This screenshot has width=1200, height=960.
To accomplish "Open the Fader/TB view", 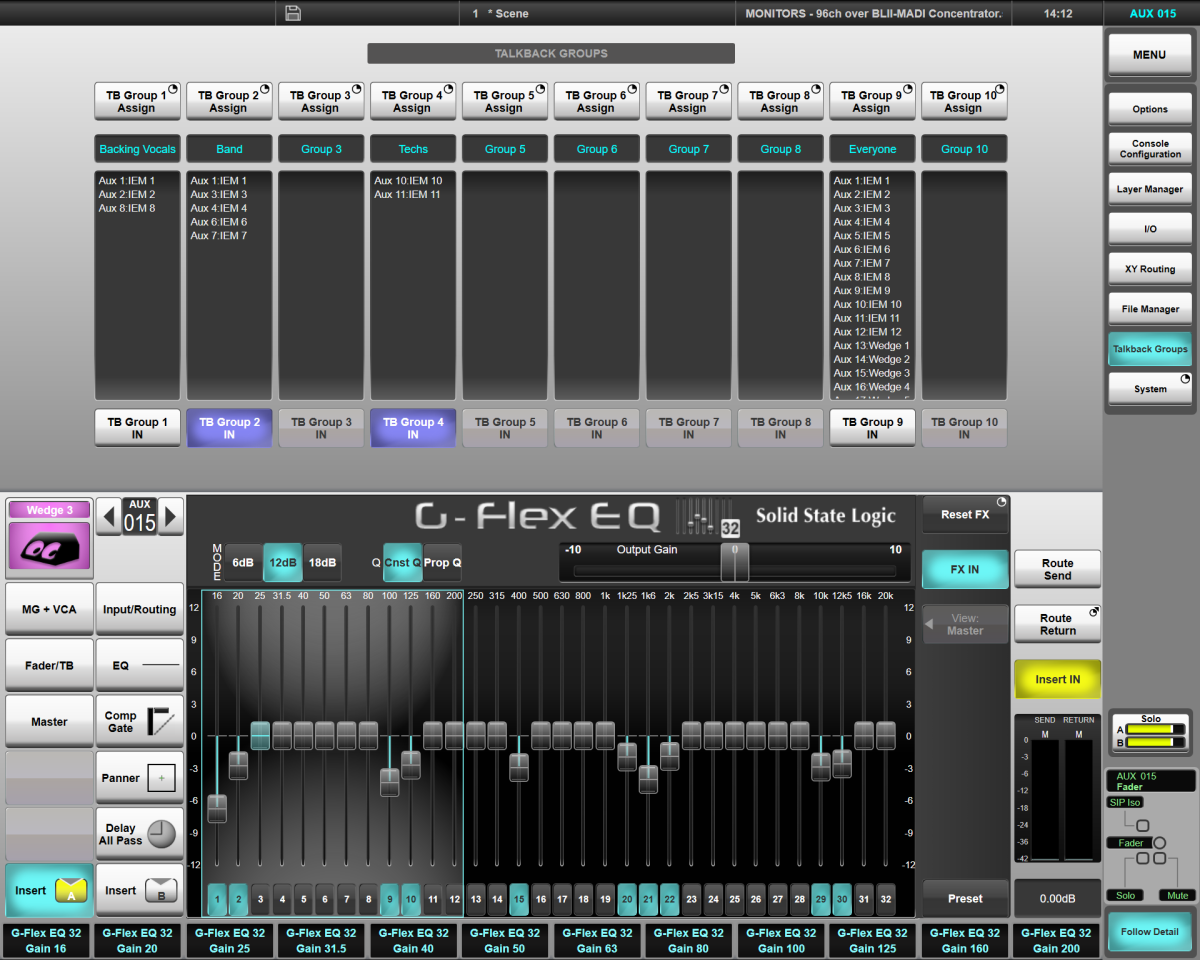I will (49, 665).
